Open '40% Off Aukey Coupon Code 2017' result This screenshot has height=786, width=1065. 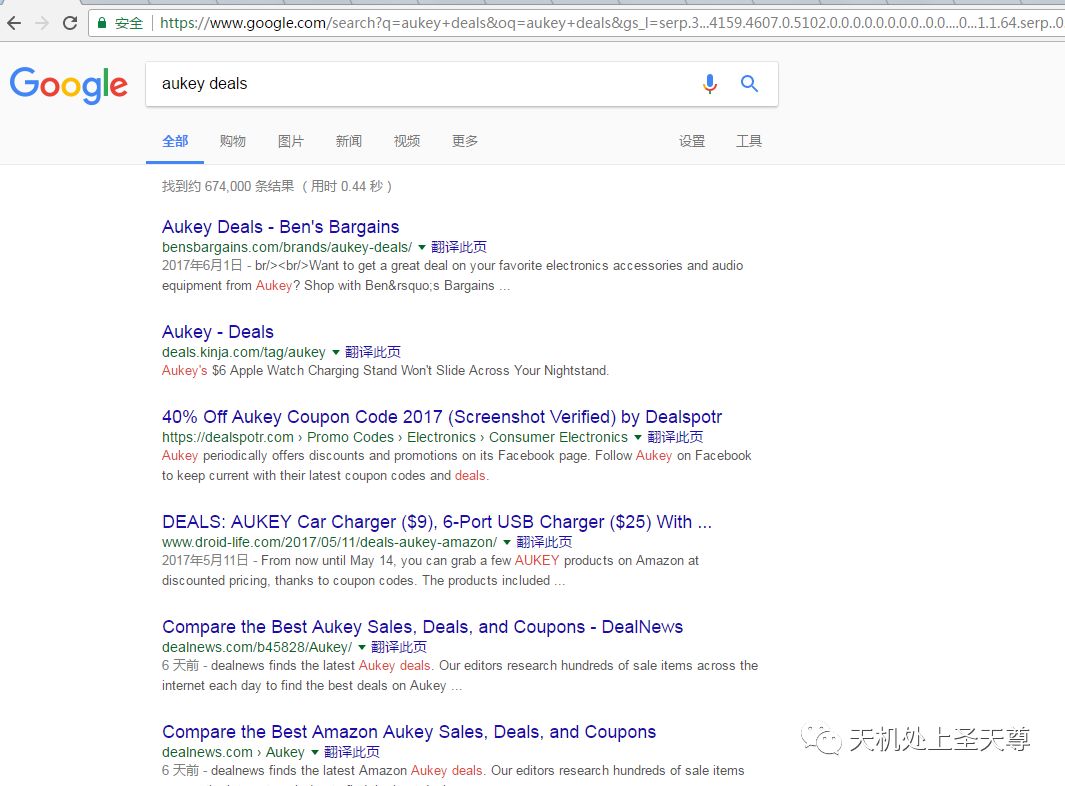coord(441,417)
